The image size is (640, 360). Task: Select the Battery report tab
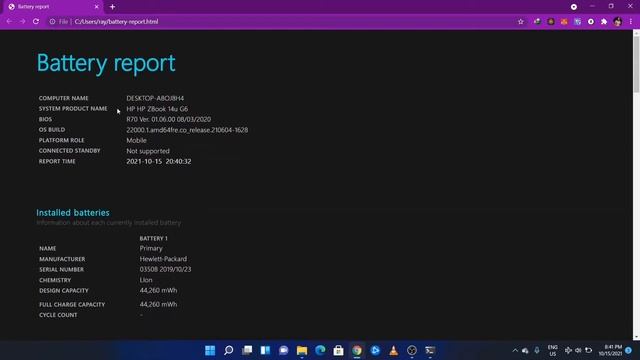[53, 7]
